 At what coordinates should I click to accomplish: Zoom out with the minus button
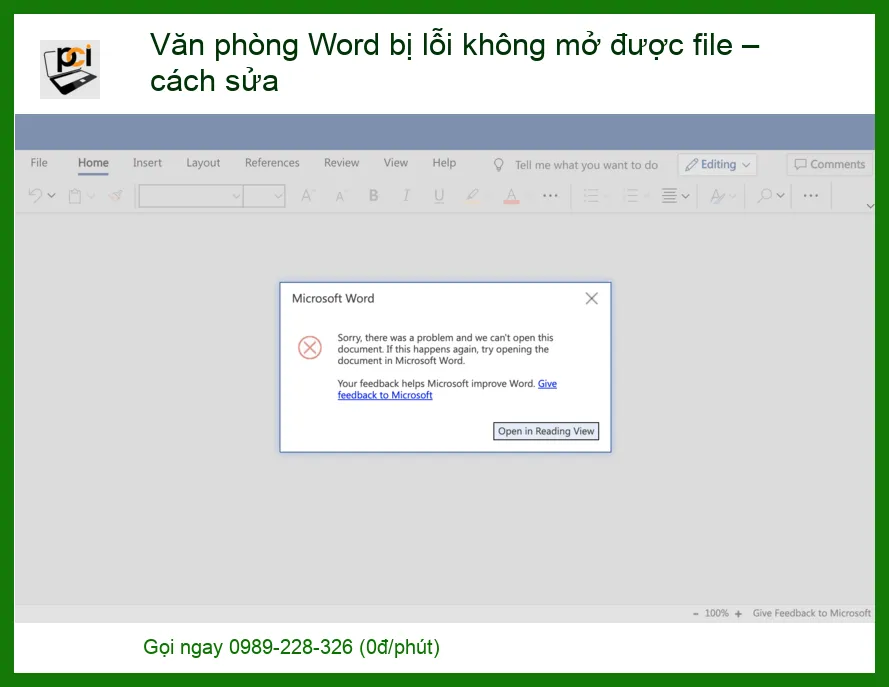coord(696,614)
